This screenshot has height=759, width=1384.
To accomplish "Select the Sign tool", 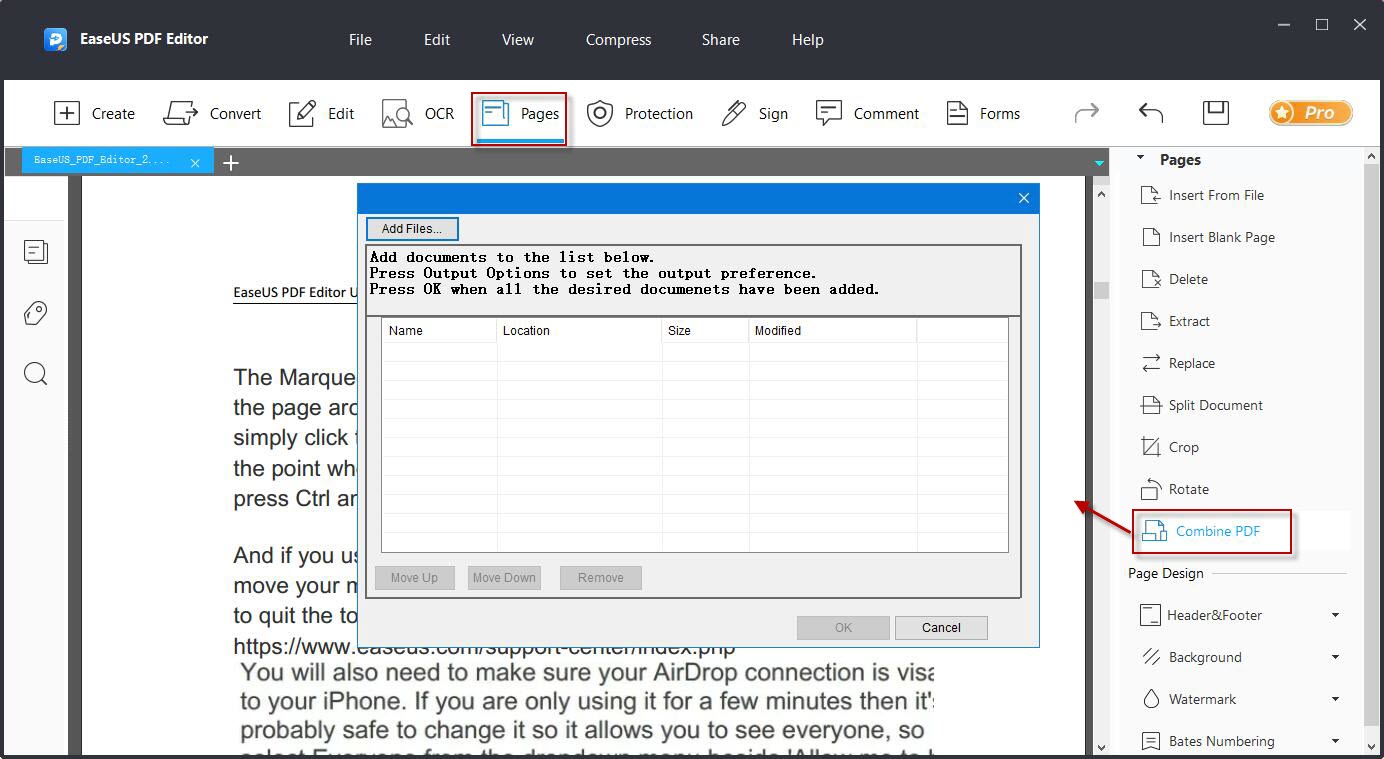I will (755, 113).
